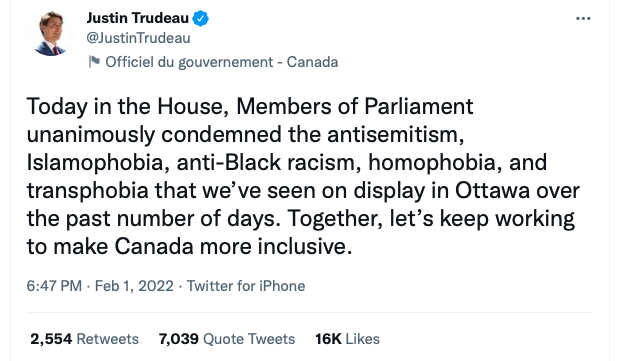Viewport: 623px width, 361px height.
Task: Click the word Canada in government label
Action: coord(312,62)
